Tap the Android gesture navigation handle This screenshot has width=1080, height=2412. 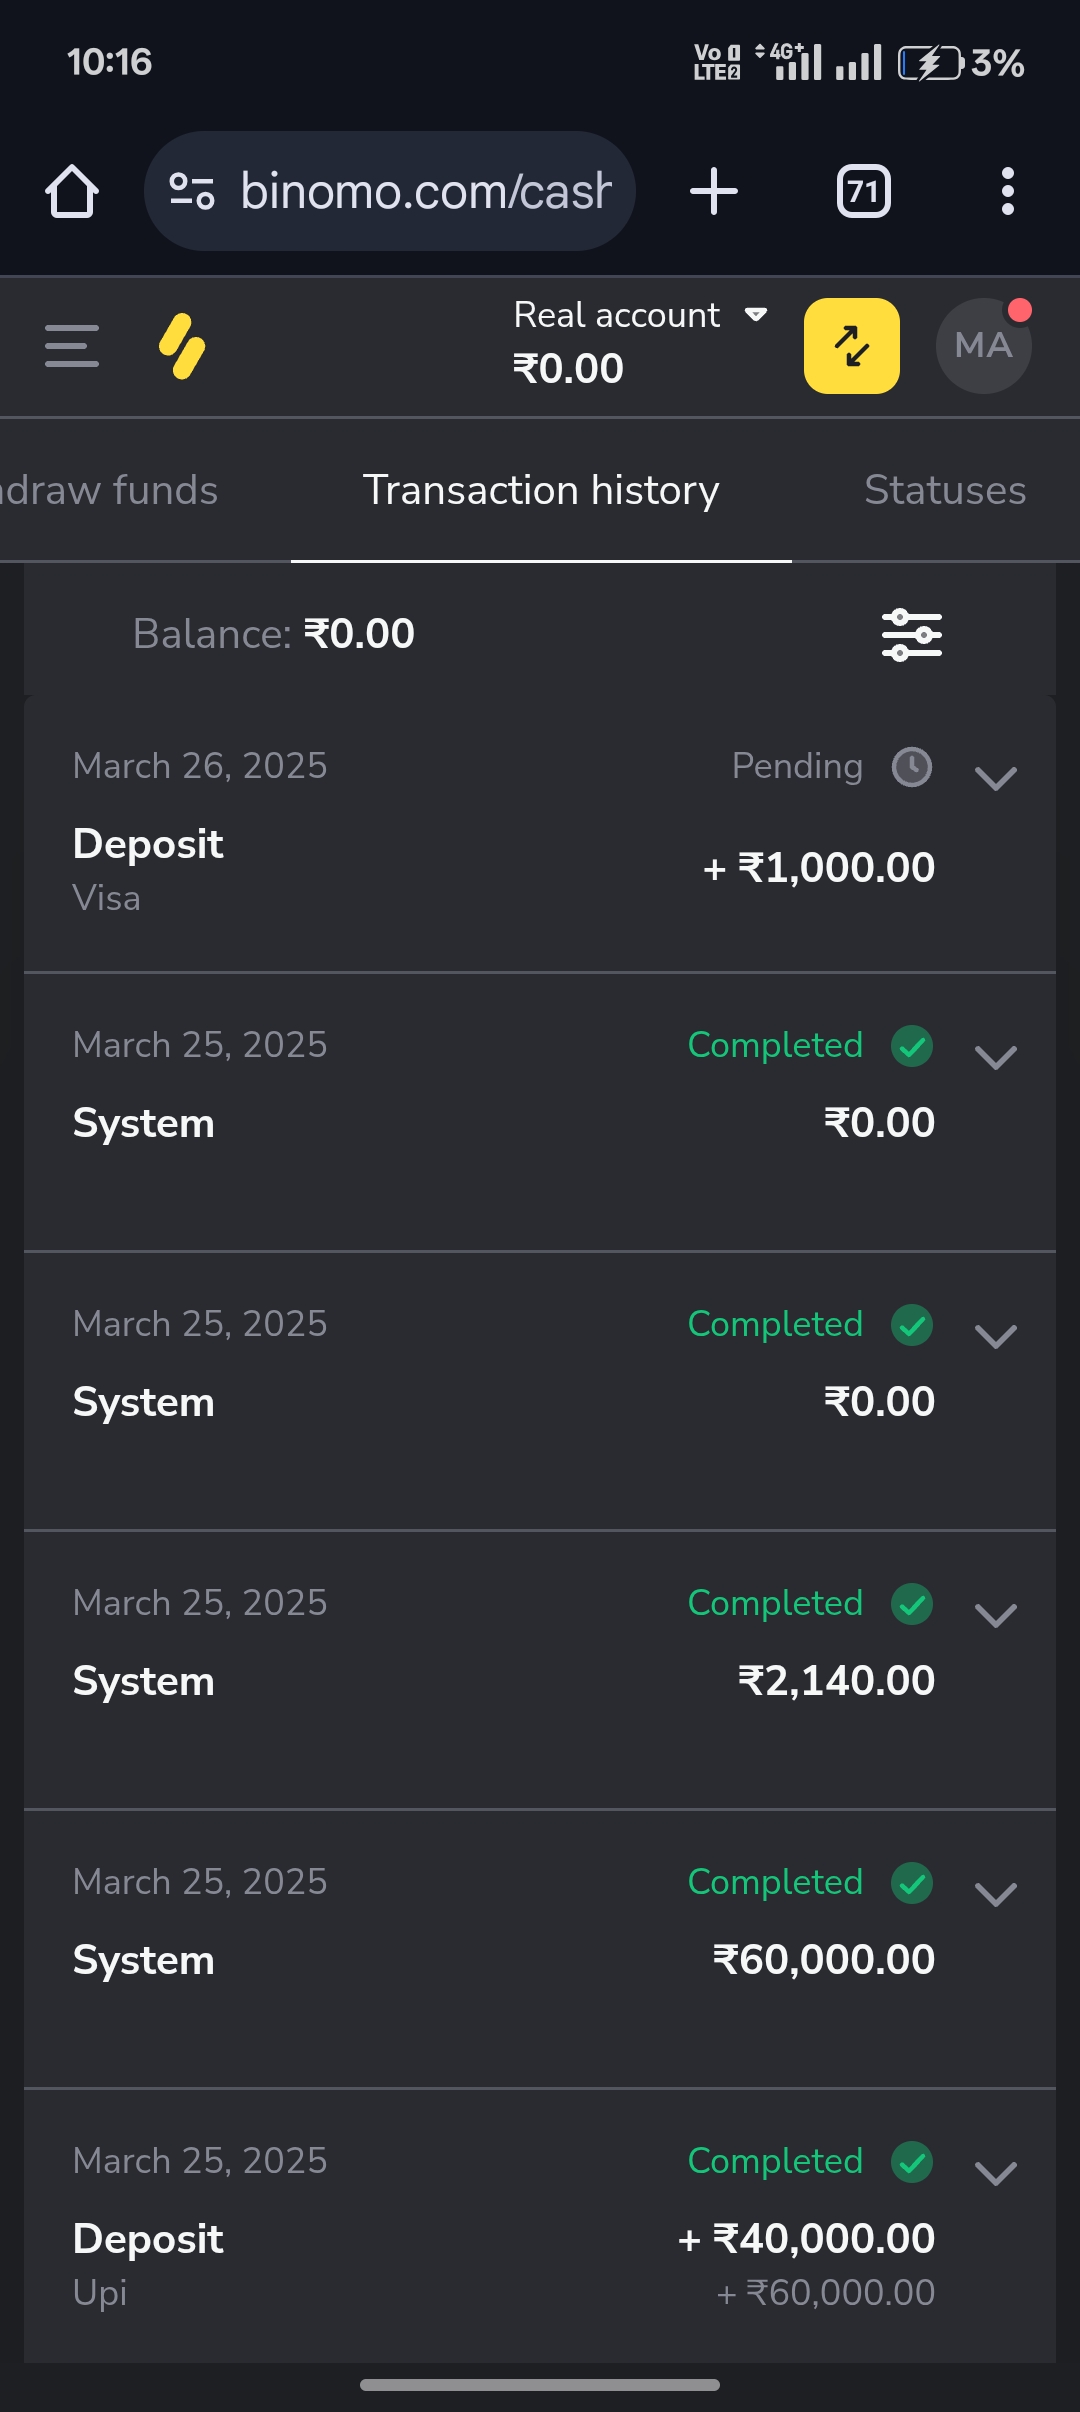[x=540, y=2385]
